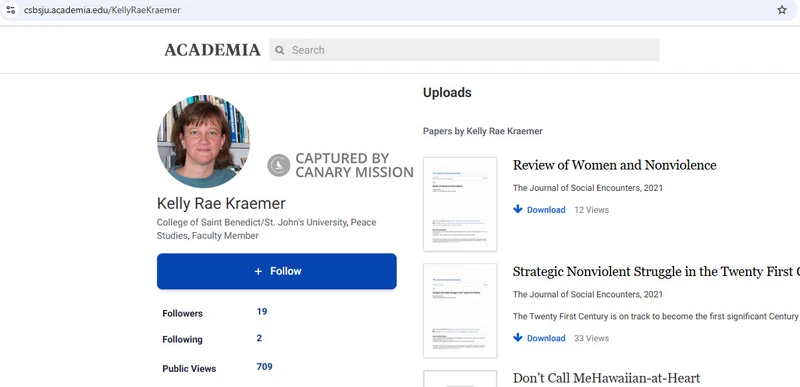Click the '12 Views' count
Screen dimensions: 800x387
(x=591, y=210)
